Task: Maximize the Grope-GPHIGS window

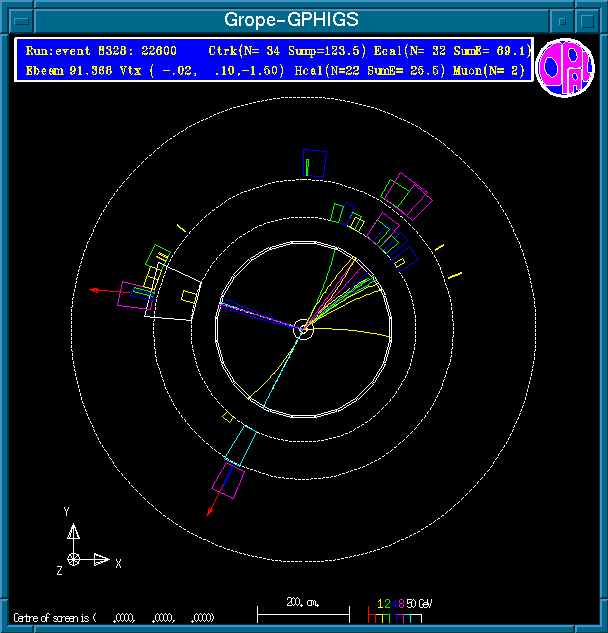Action: point(590,19)
